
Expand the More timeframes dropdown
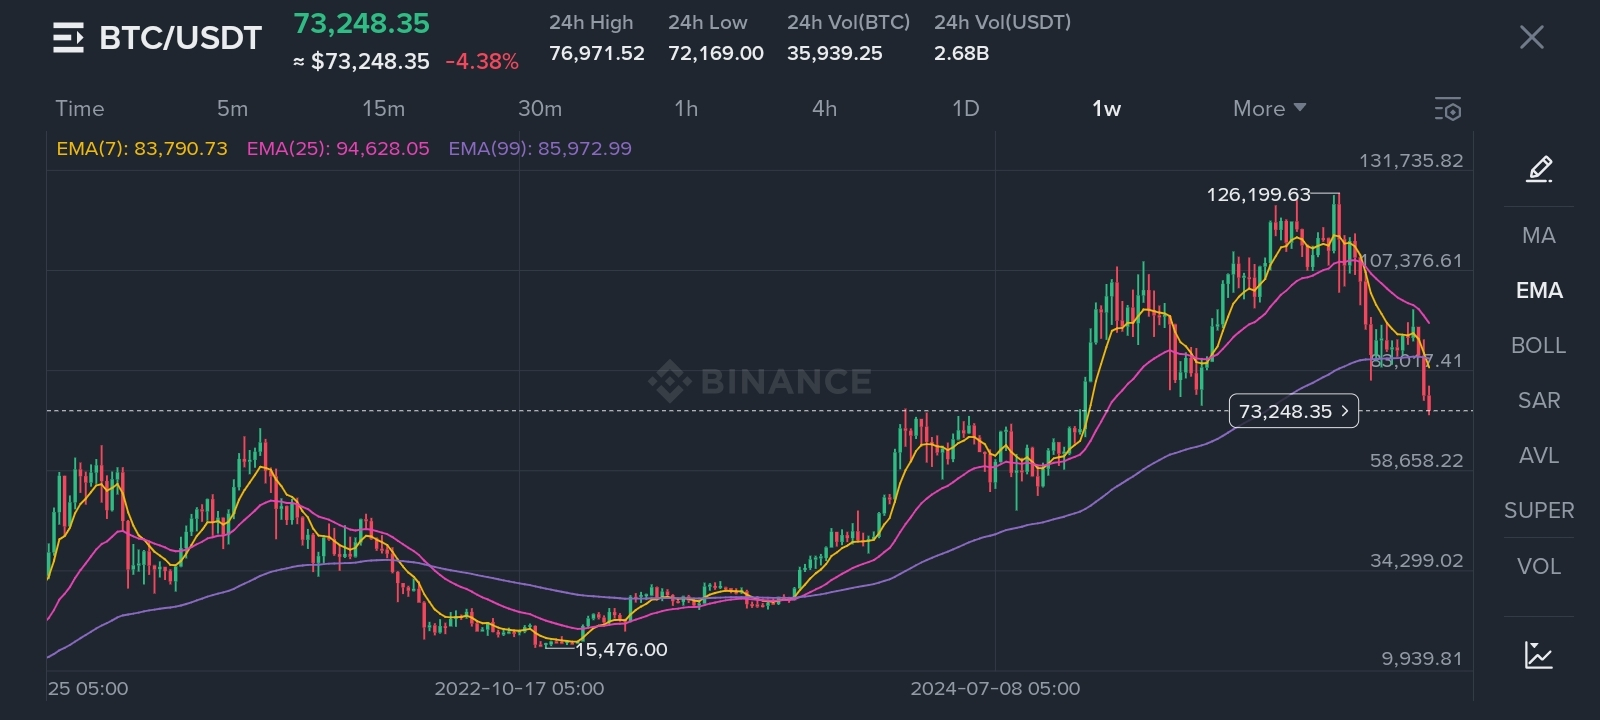click(x=1269, y=108)
